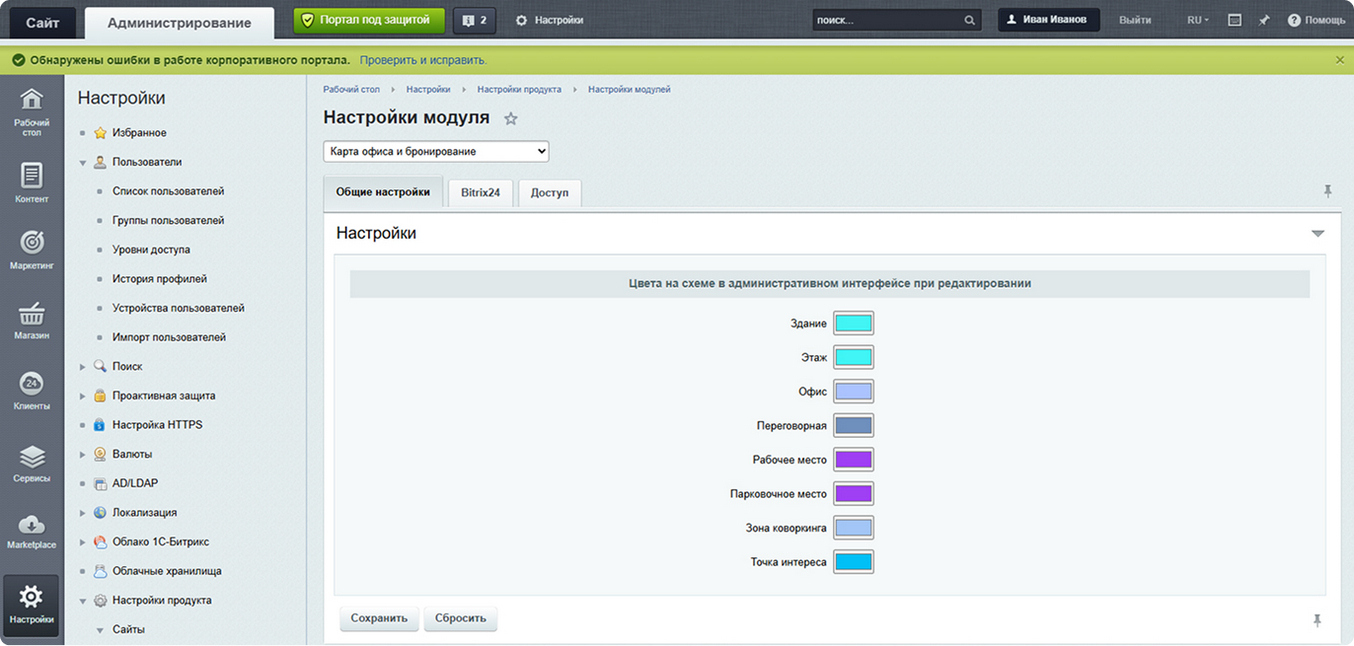The image size is (1354, 646).
Task: Open the Маркетинг sidebar section
Action: coord(32,250)
